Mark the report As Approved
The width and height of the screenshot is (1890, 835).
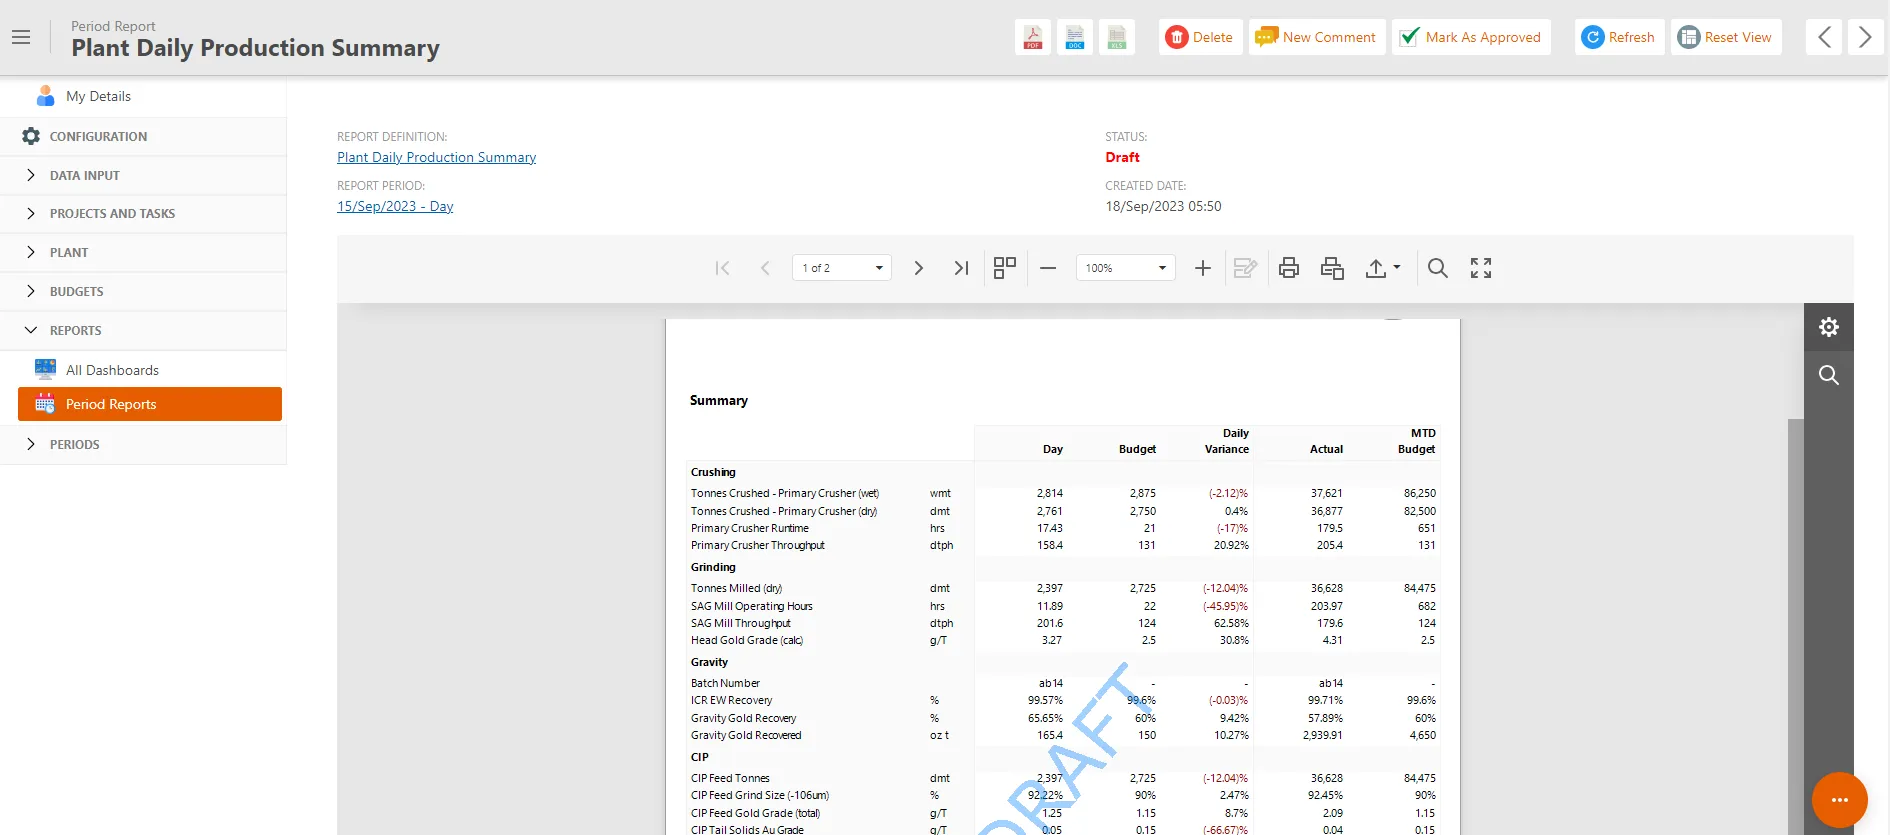click(1471, 37)
